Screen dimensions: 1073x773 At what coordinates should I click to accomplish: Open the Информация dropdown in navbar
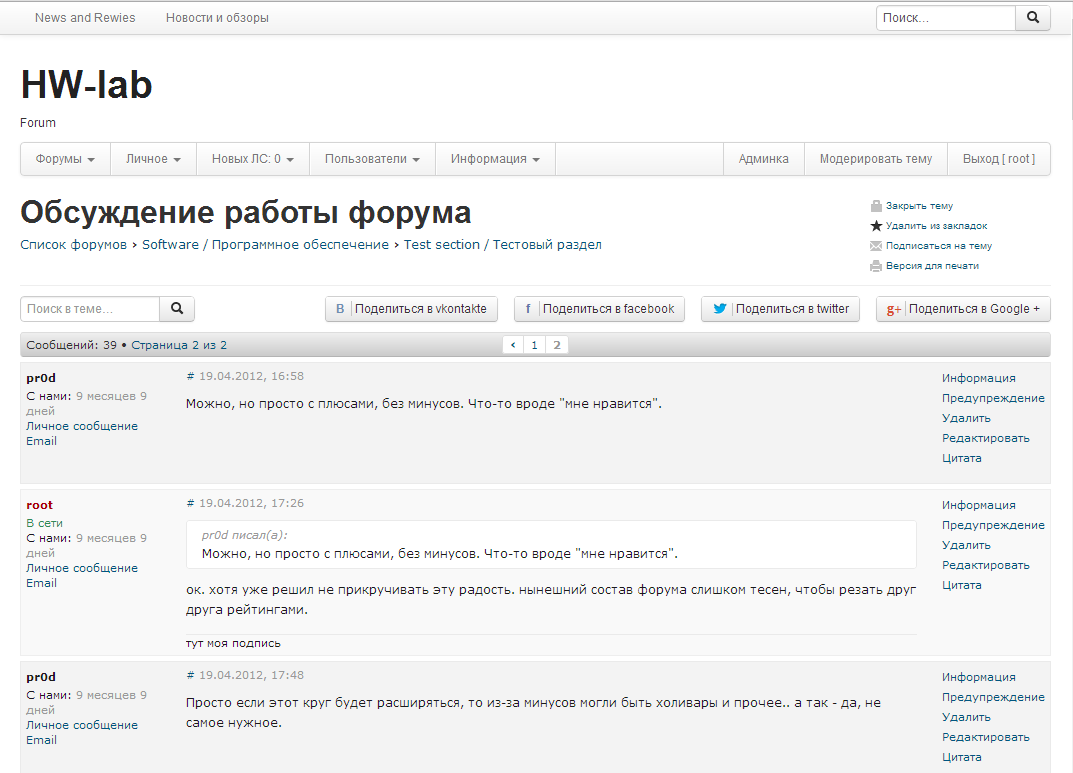coord(495,159)
